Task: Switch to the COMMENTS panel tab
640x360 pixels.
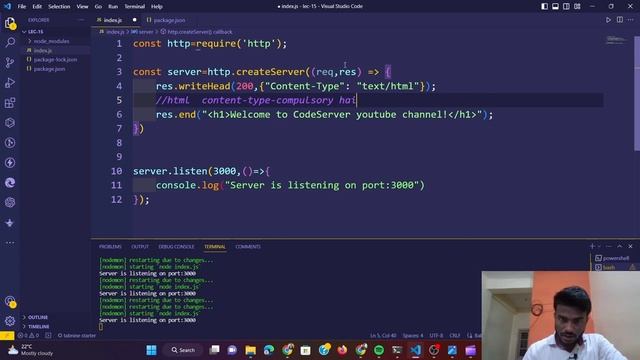Action: tap(248, 247)
